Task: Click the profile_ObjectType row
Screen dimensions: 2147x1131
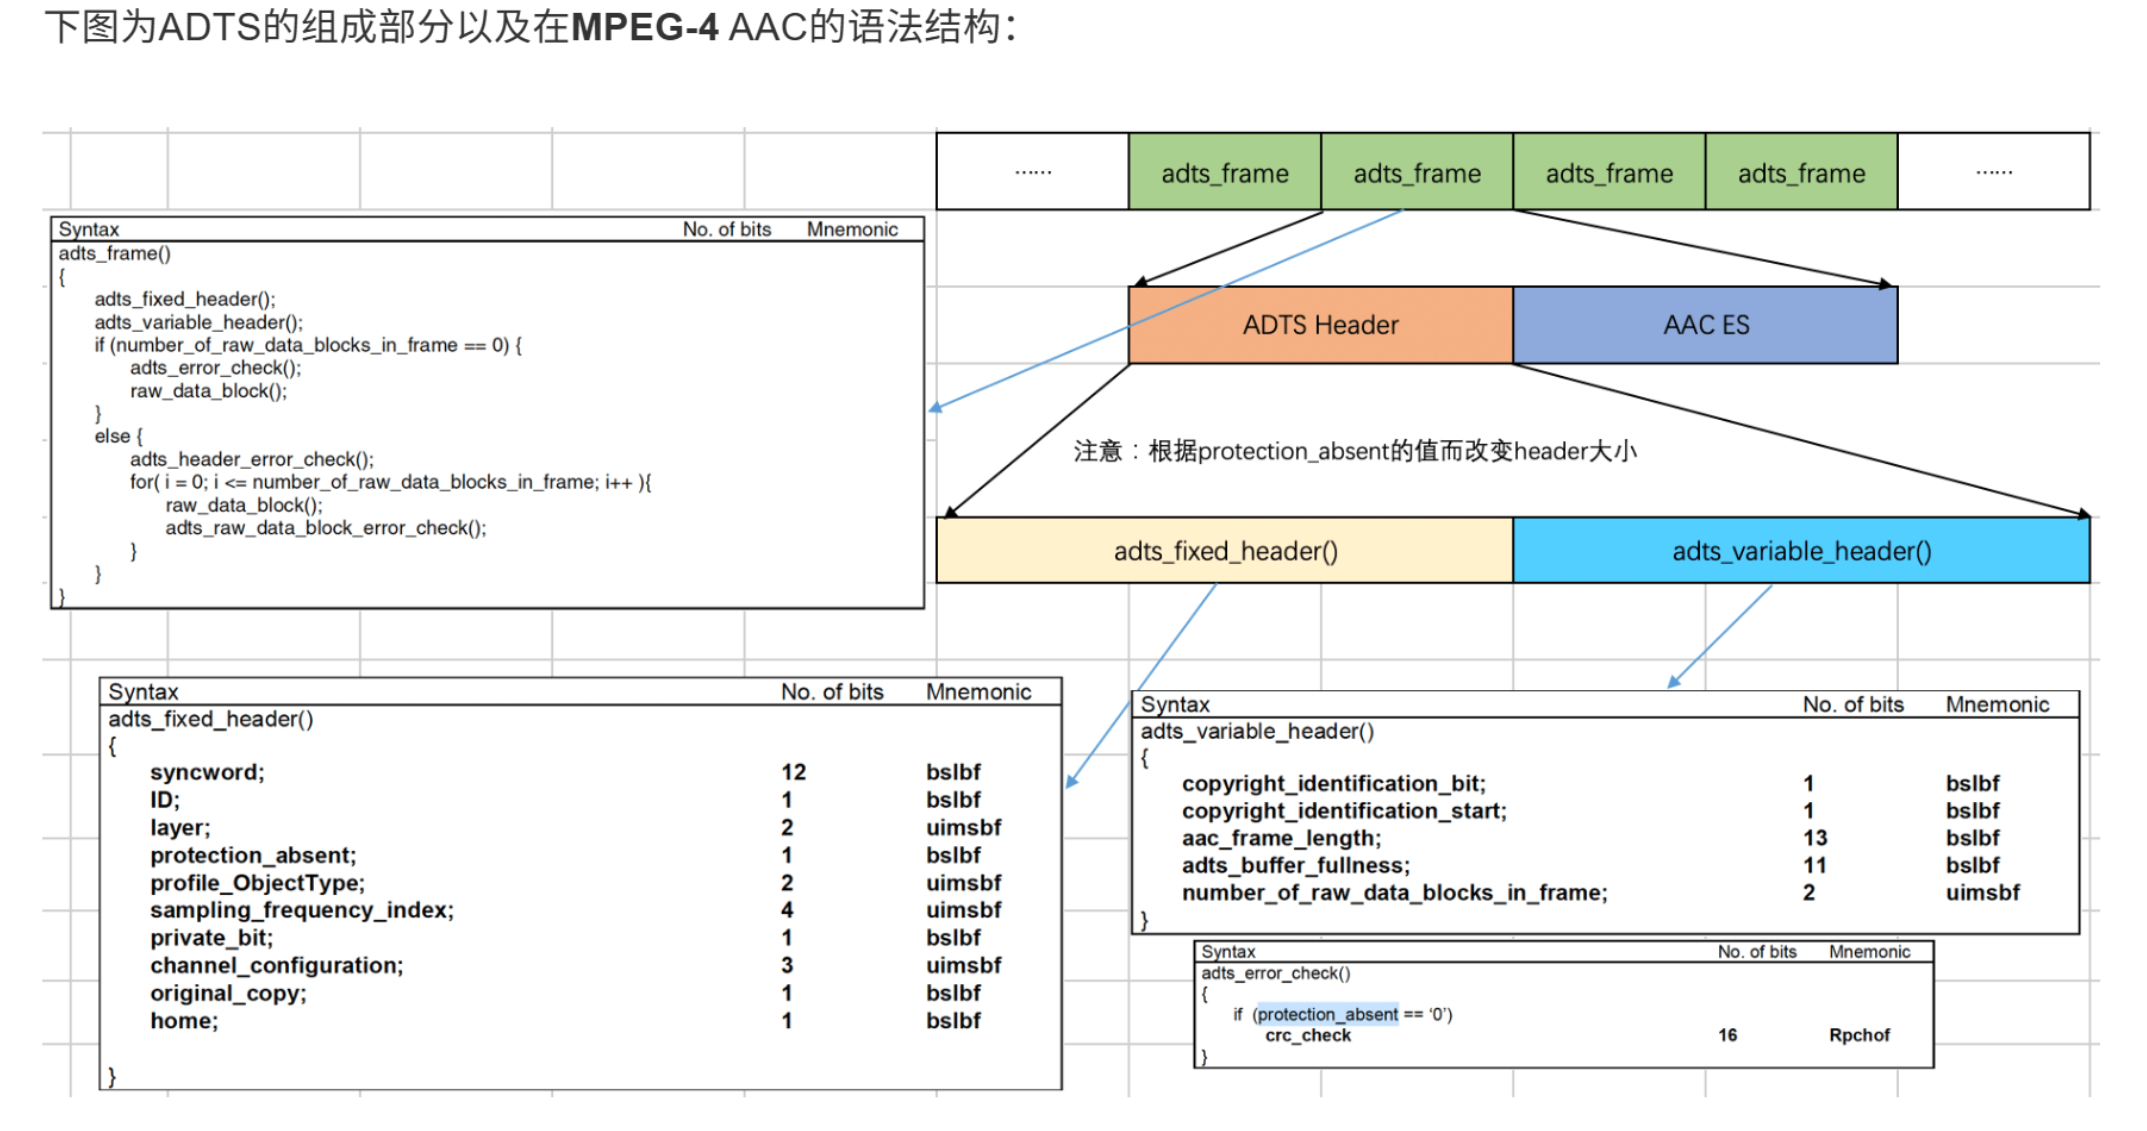Action: coord(257,883)
